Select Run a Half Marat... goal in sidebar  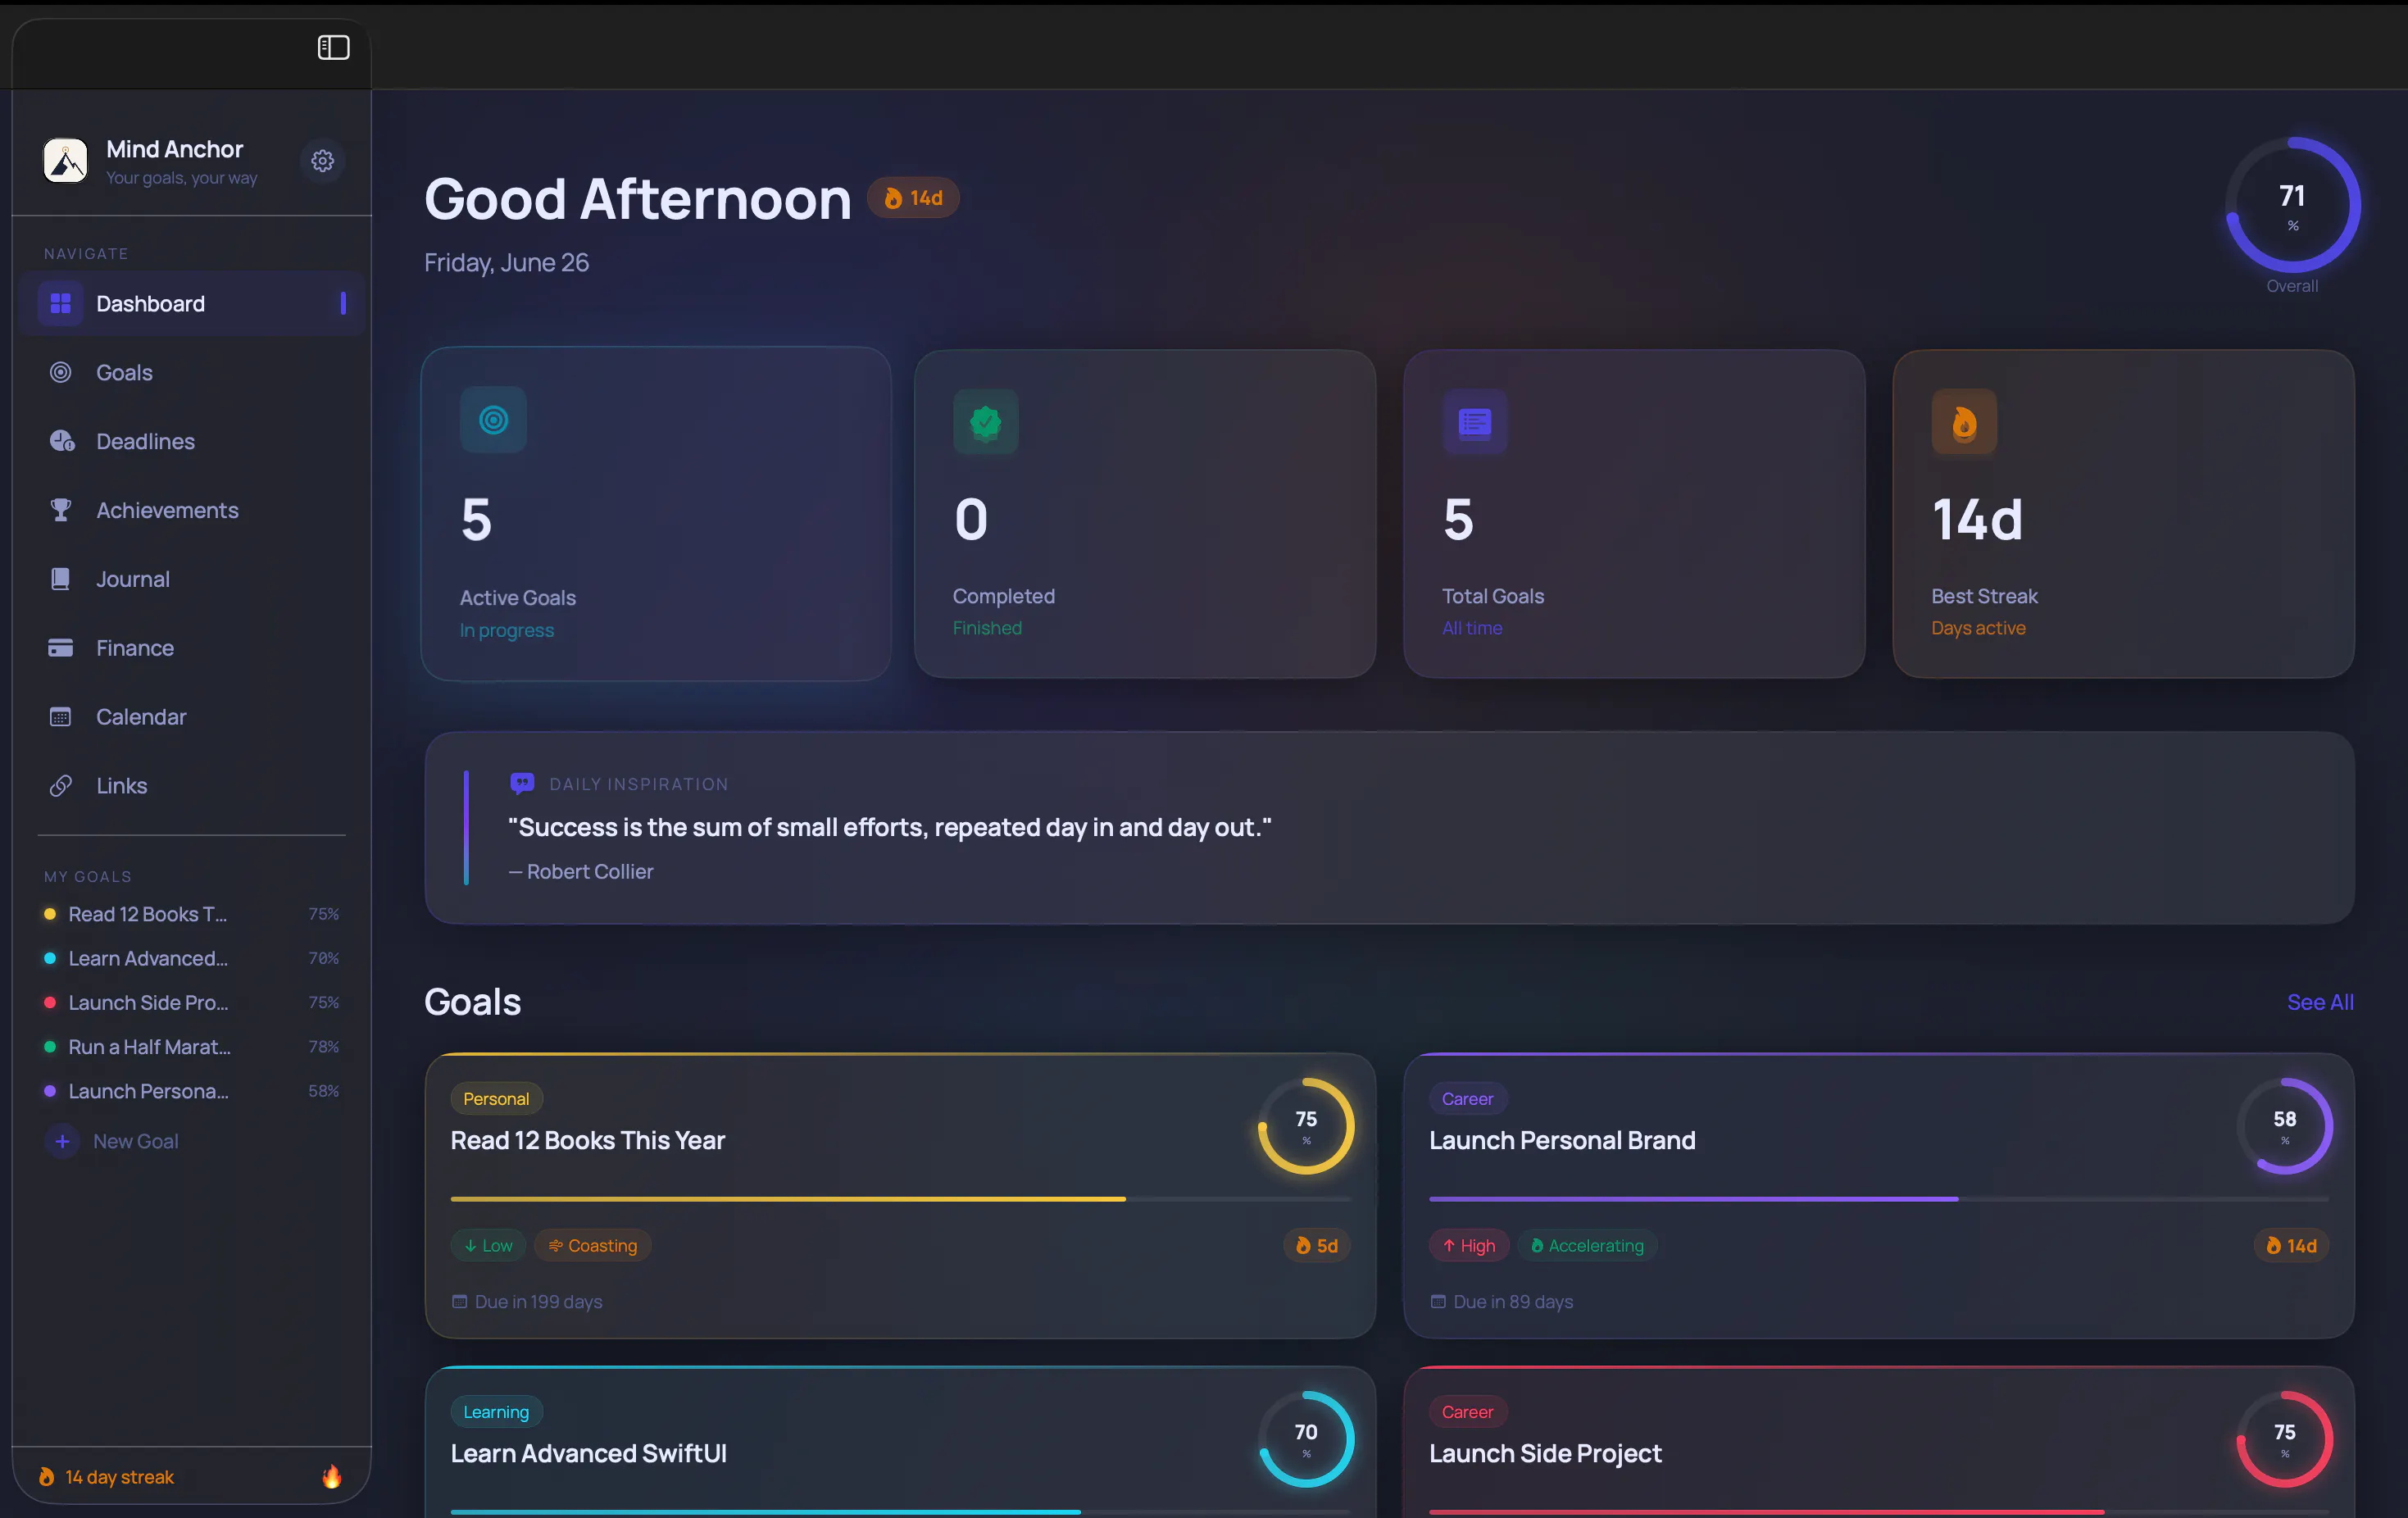click(x=191, y=1047)
